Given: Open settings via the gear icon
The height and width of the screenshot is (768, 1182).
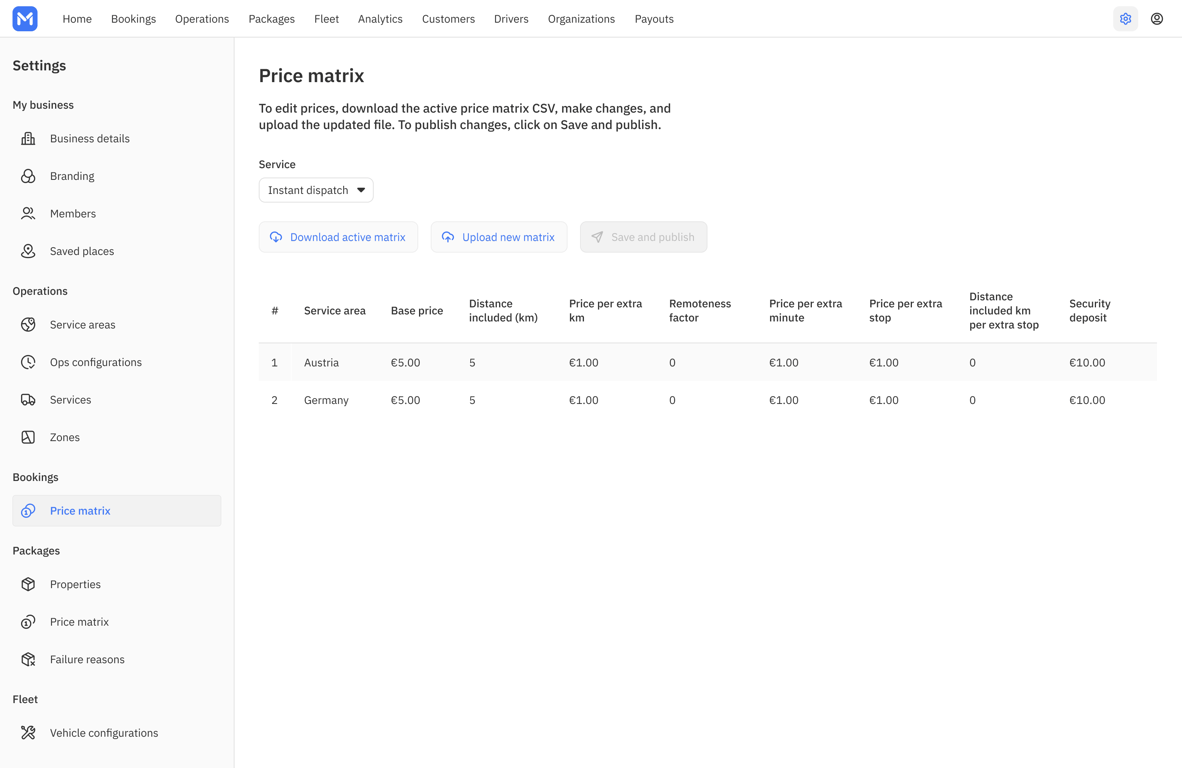Looking at the screenshot, I should [1125, 19].
